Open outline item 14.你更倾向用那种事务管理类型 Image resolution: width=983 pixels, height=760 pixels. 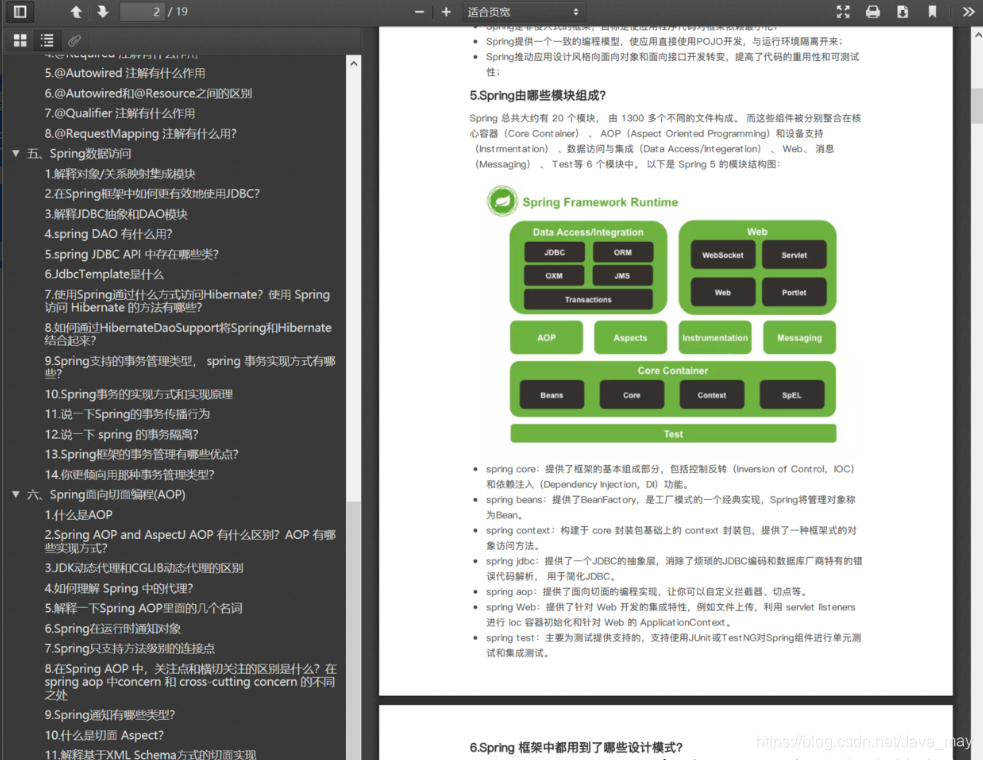[130, 475]
